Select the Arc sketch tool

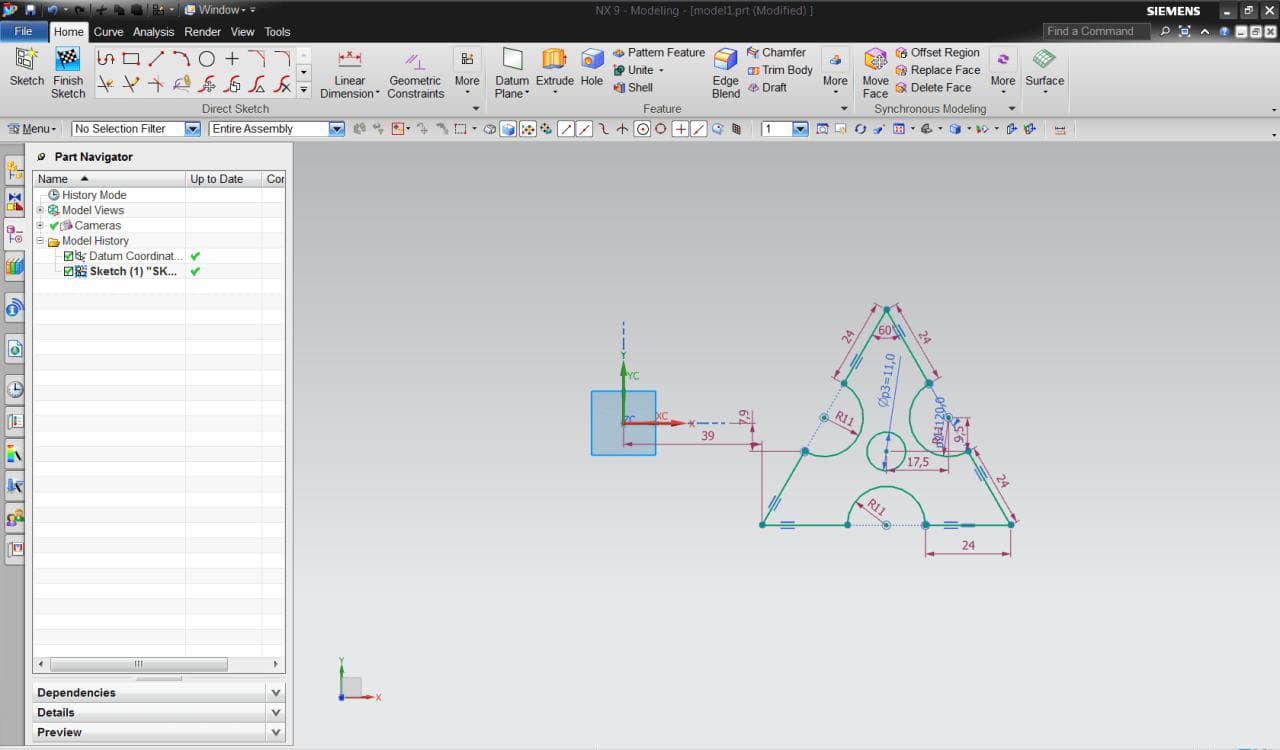(x=181, y=59)
